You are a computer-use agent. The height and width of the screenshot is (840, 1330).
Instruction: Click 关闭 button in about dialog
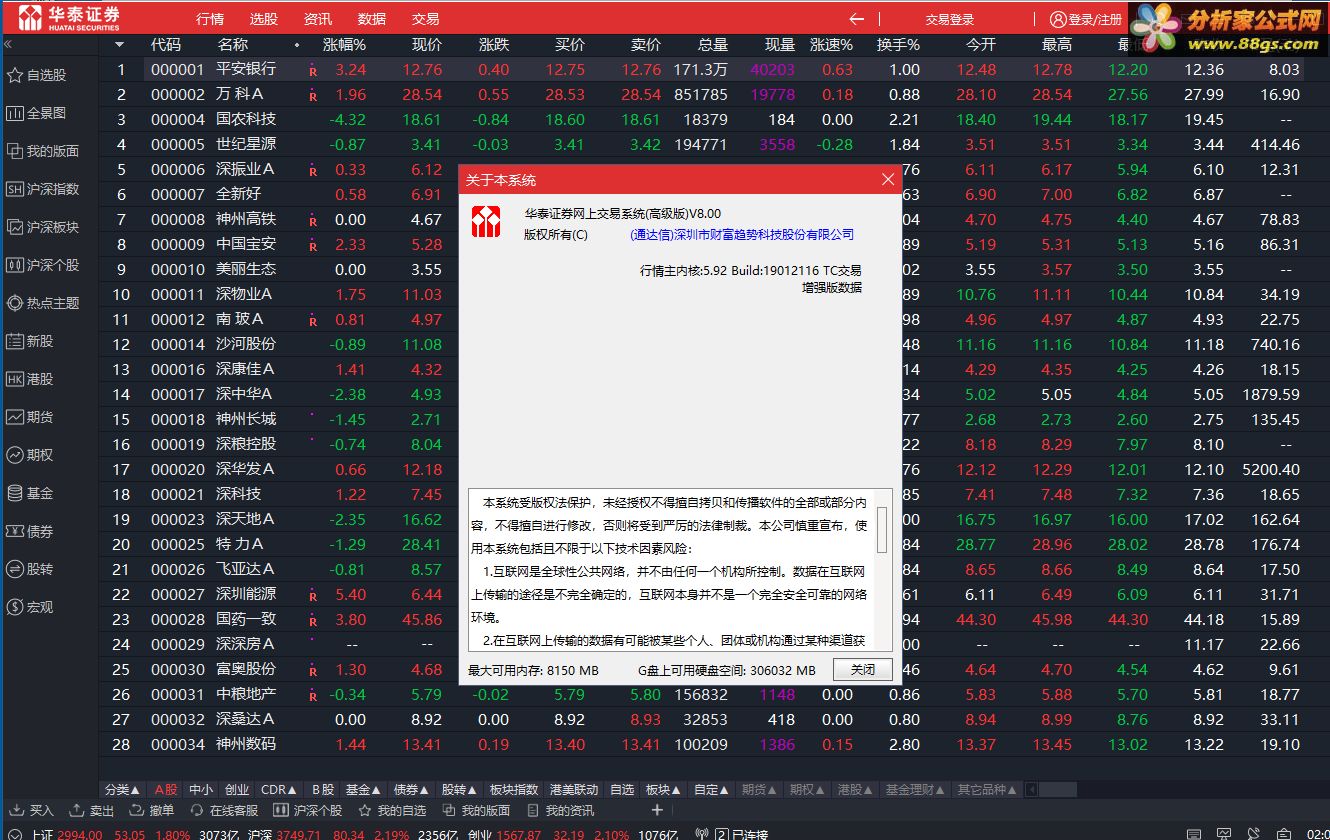point(863,670)
